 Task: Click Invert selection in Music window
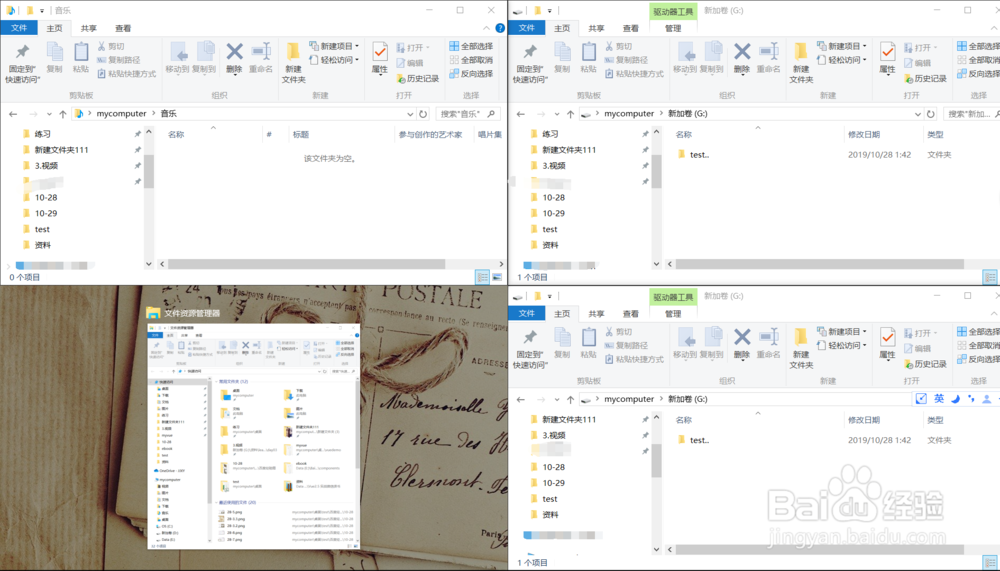pos(471,73)
